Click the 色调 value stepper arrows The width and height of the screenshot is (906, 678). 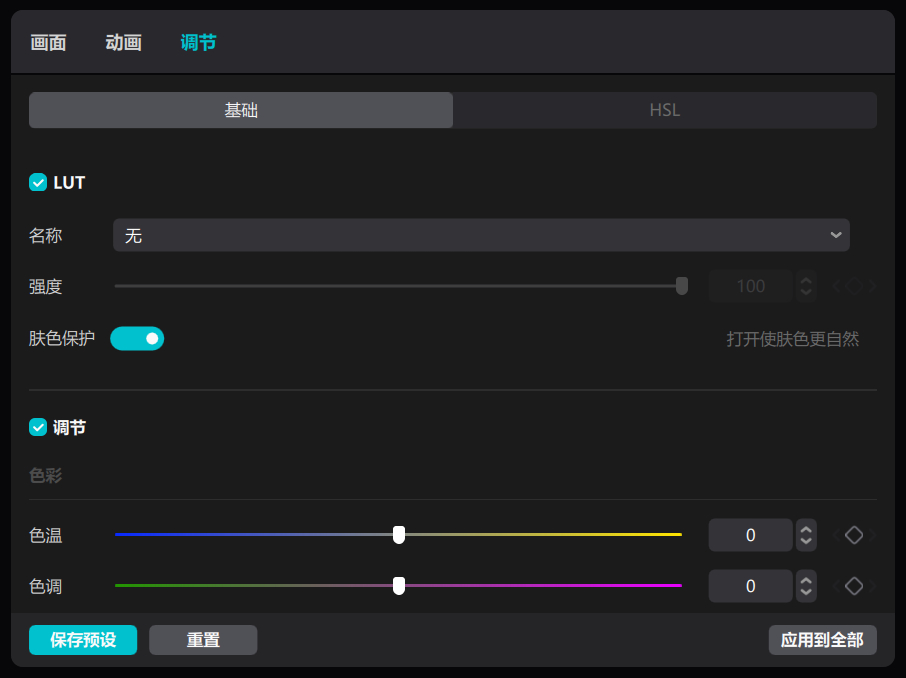click(x=806, y=586)
